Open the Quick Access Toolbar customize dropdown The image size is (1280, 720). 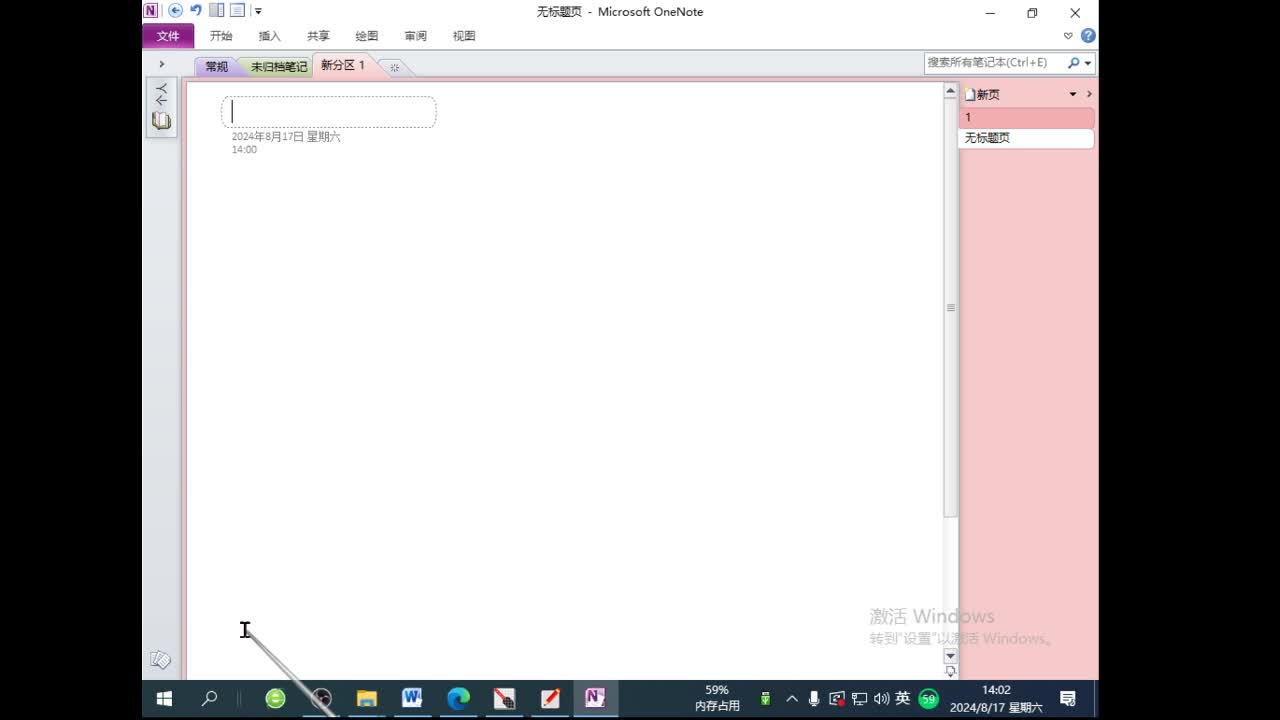[258, 12]
